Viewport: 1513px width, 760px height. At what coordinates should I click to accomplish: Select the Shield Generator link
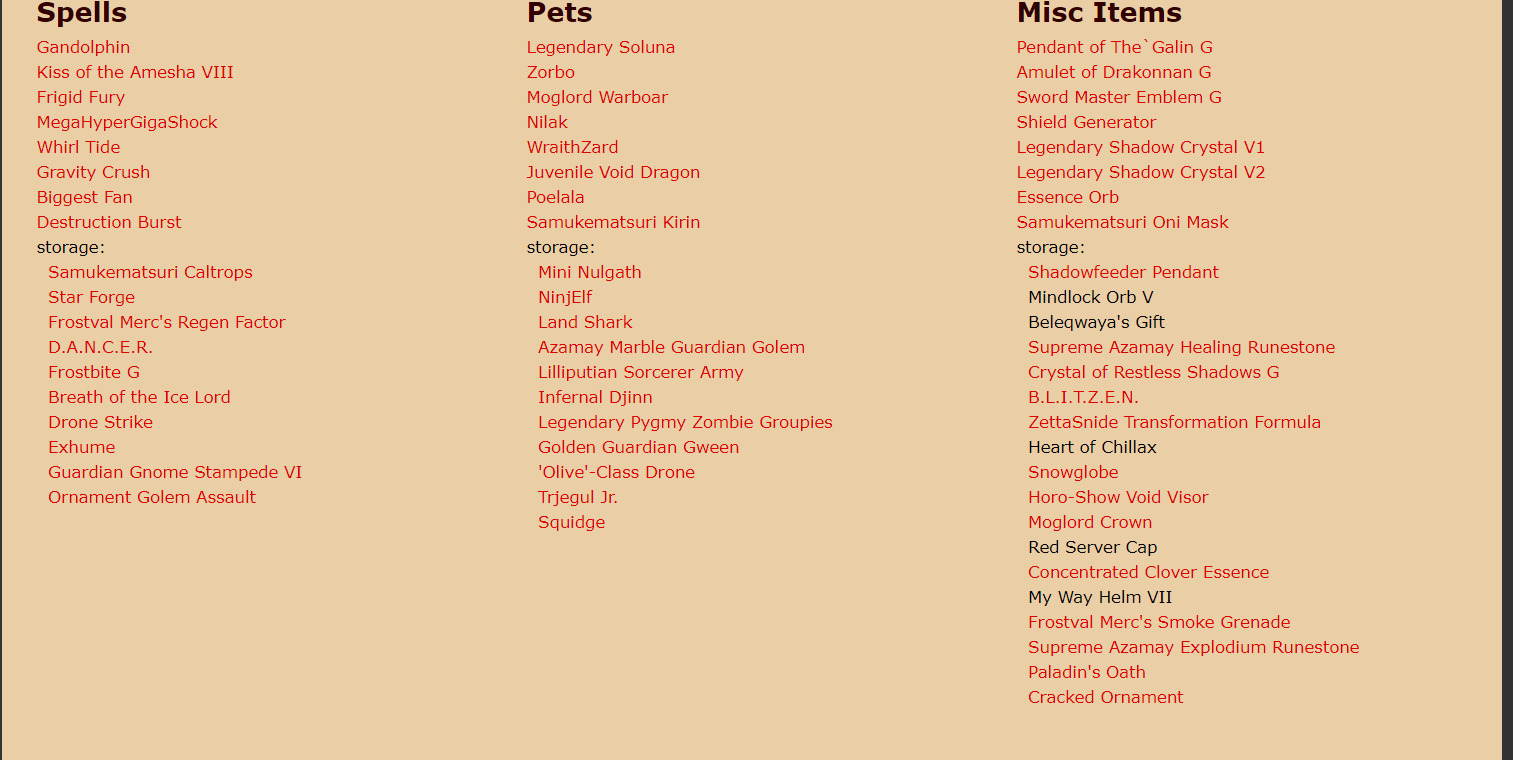pyautogui.click(x=1086, y=122)
